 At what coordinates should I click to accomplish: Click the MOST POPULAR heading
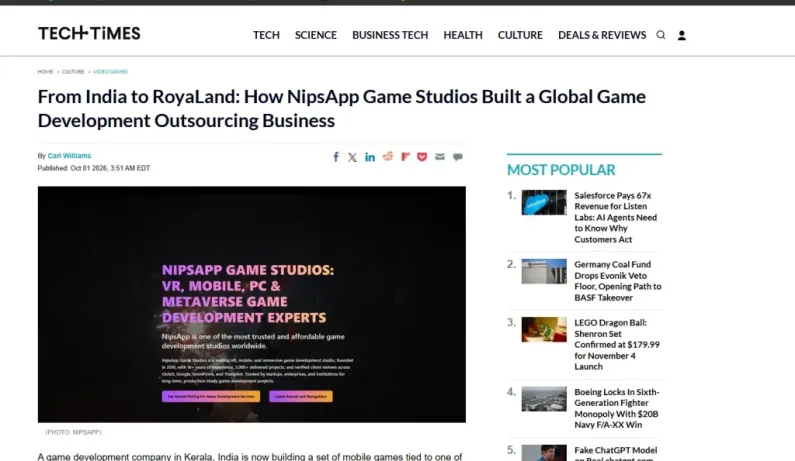click(x=561, y=170)
